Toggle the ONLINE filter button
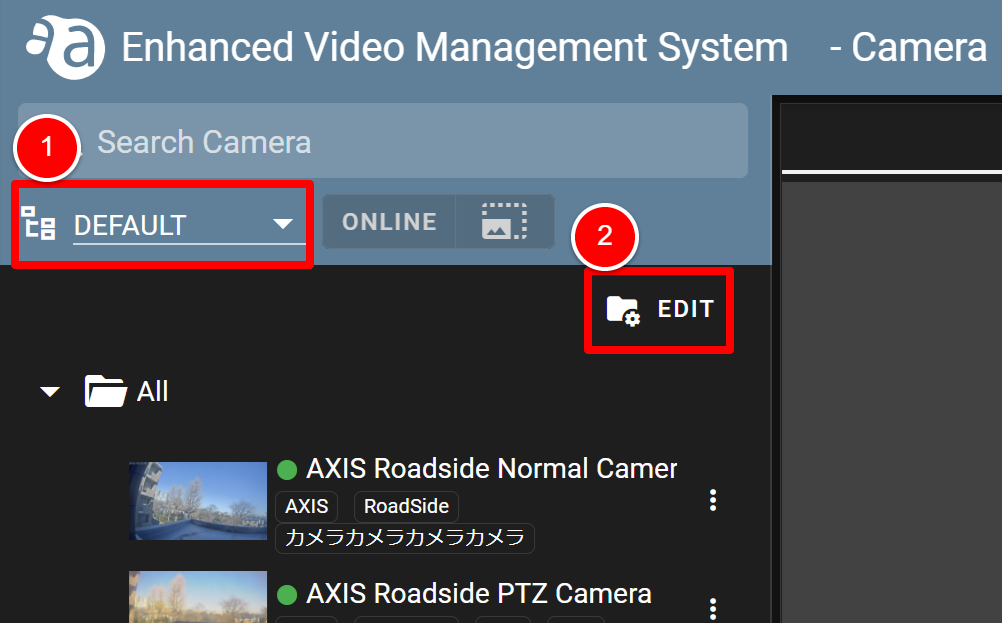 coord(389,222)
